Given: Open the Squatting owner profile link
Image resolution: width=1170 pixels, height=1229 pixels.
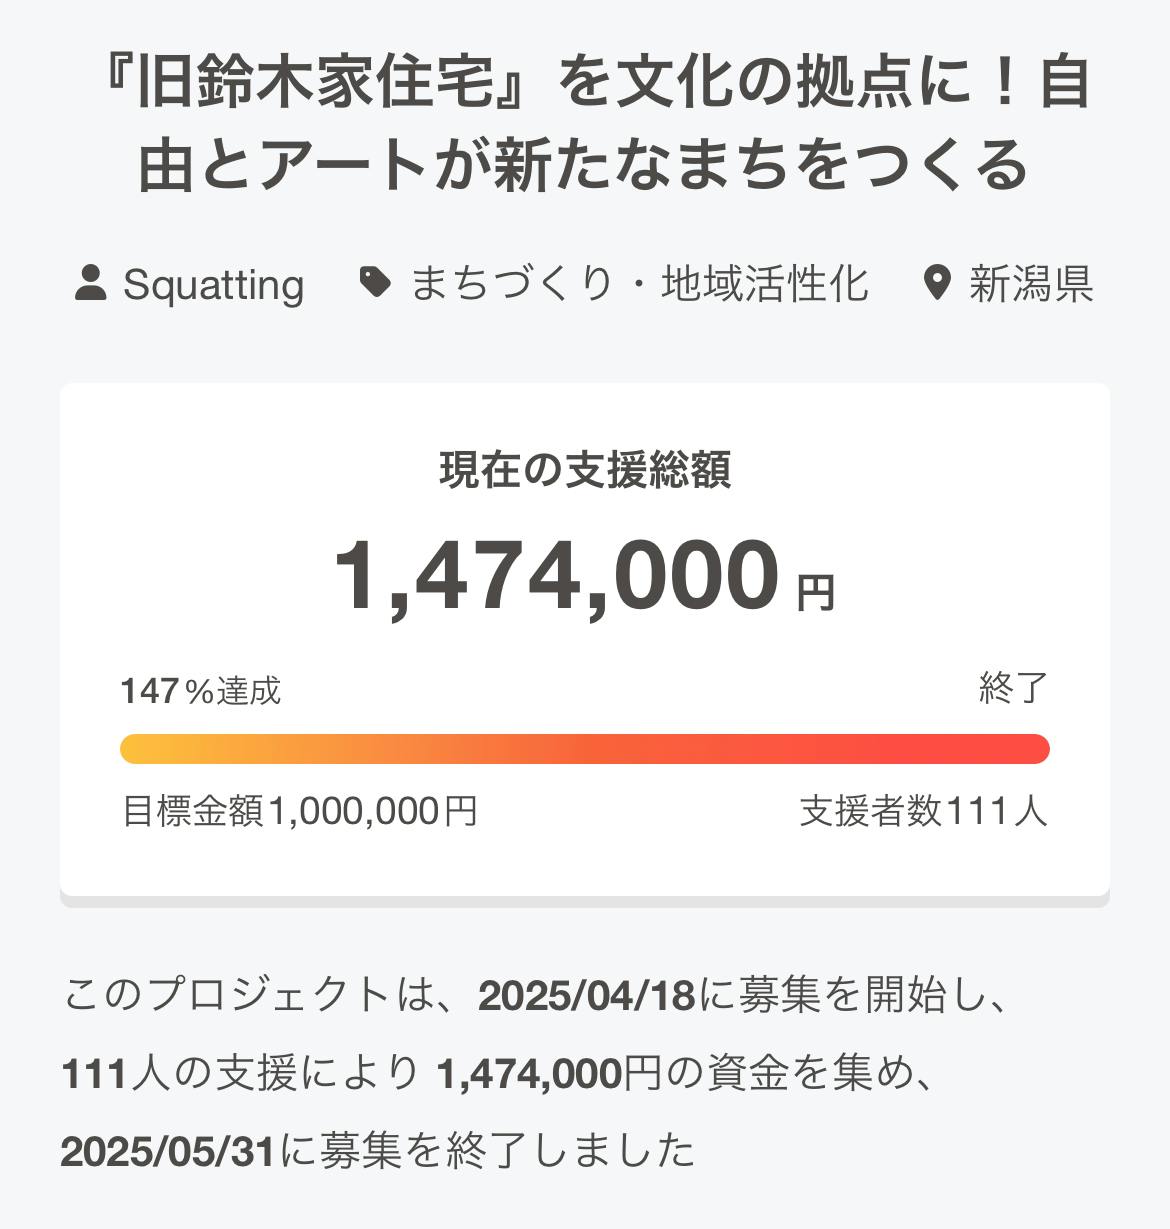Looking at the screenshot, I should (213, 285).
